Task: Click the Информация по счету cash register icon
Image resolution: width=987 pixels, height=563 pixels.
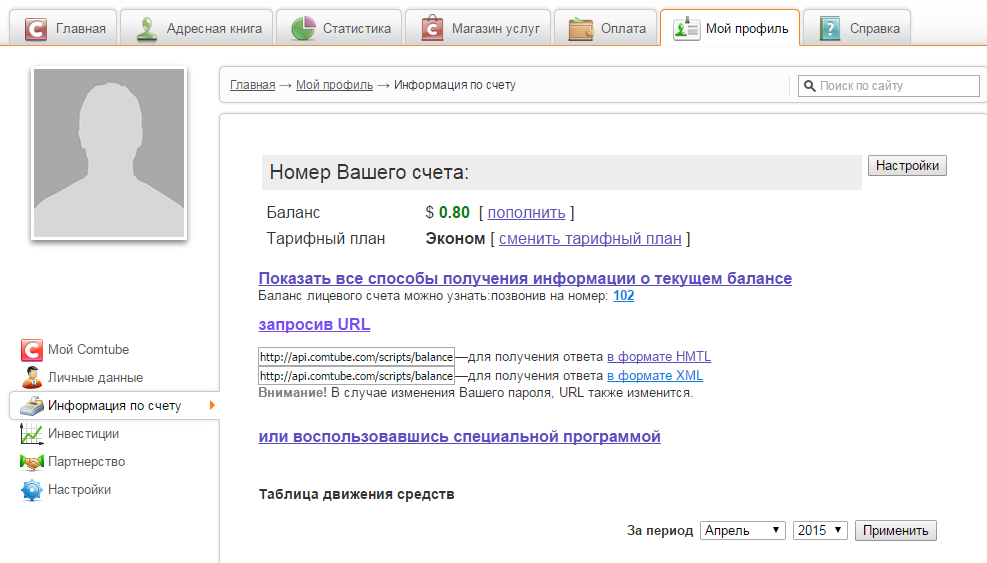Action: point(31,406)
